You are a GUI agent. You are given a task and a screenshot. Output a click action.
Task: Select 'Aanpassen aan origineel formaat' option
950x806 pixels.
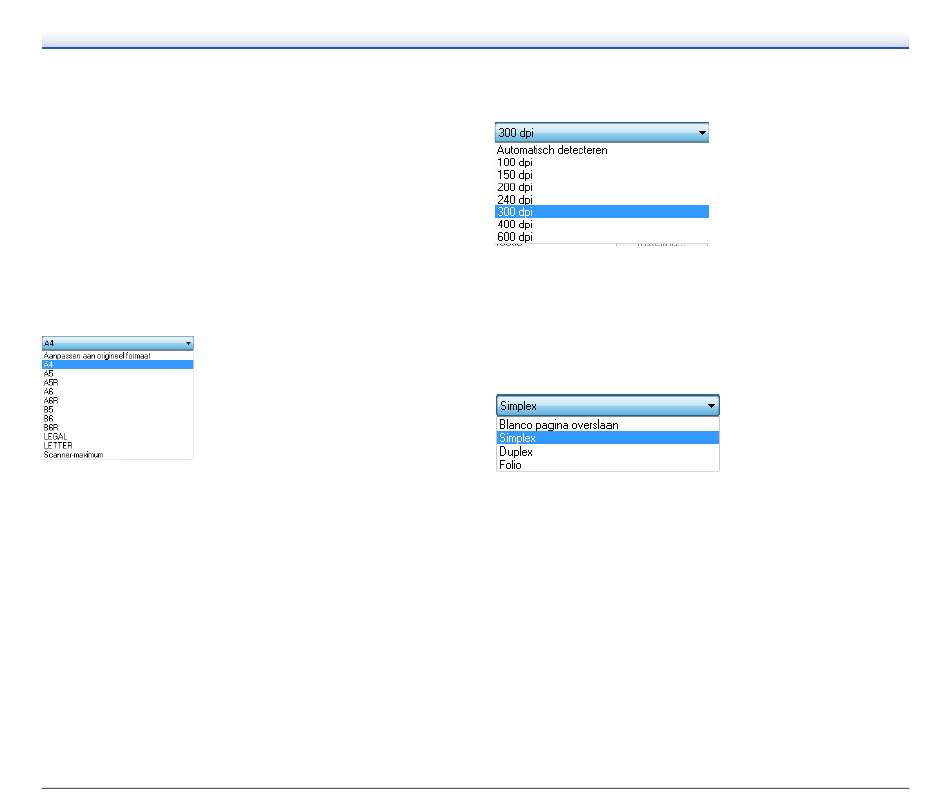pyautogui.click(x=97, y=356)
